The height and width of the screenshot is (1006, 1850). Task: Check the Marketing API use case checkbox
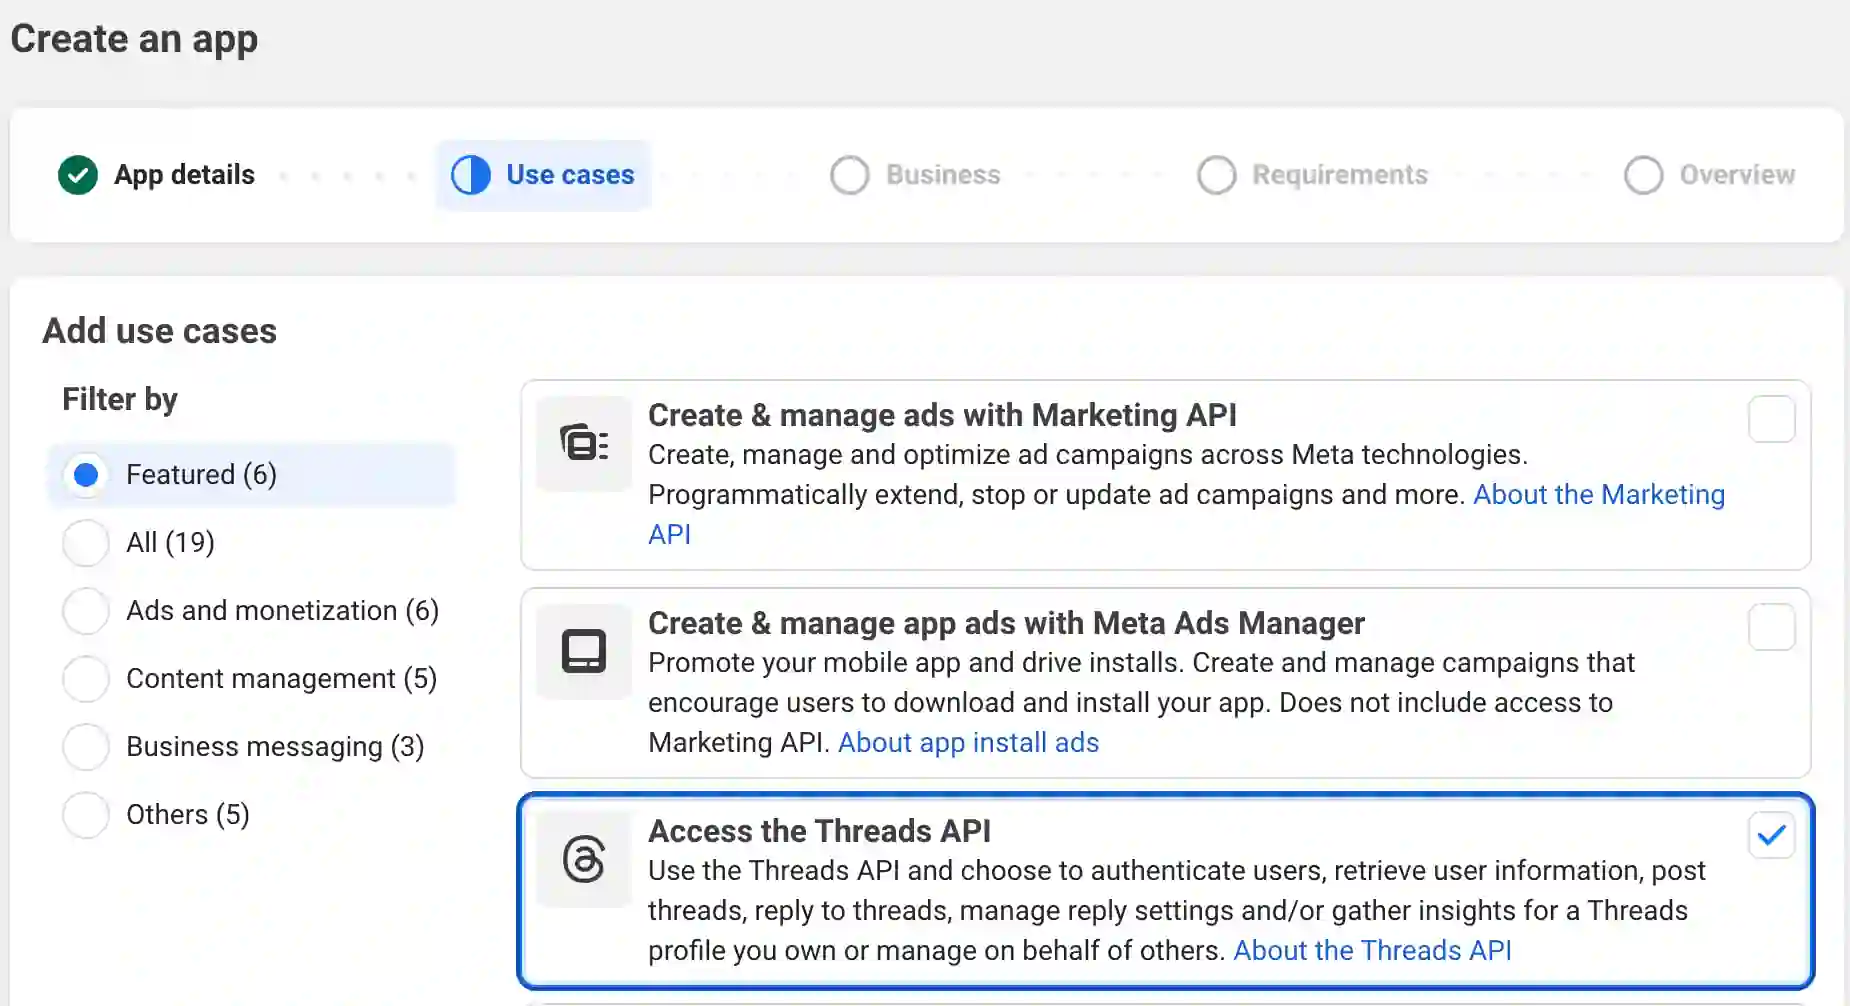[x=1772, y=419]
